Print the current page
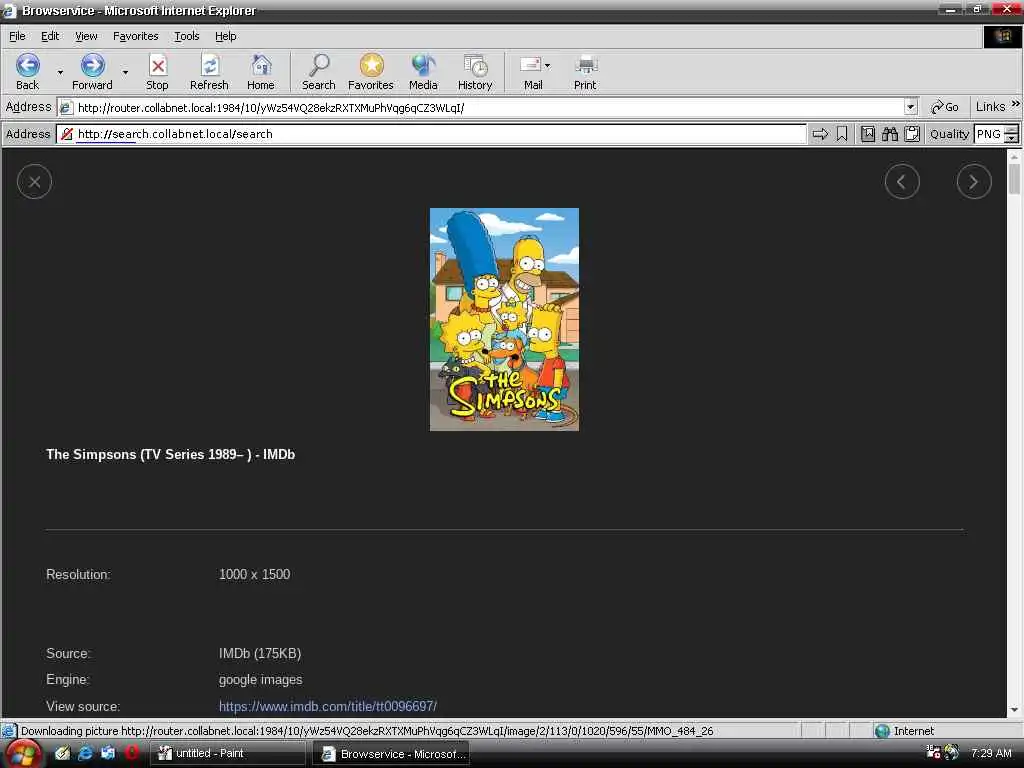The image size is (1024, 768). [585, 72]
